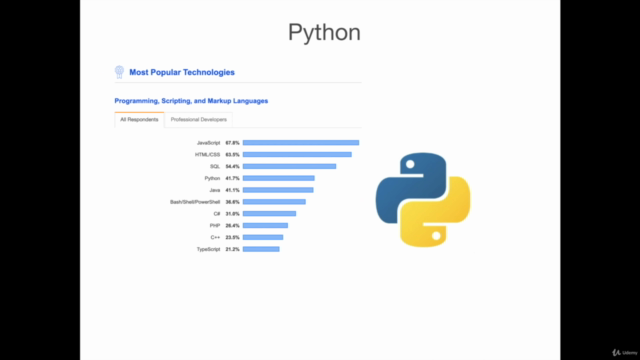Click the 41.7% value next to Python
The image size is (640, 360).
[232, 178]
